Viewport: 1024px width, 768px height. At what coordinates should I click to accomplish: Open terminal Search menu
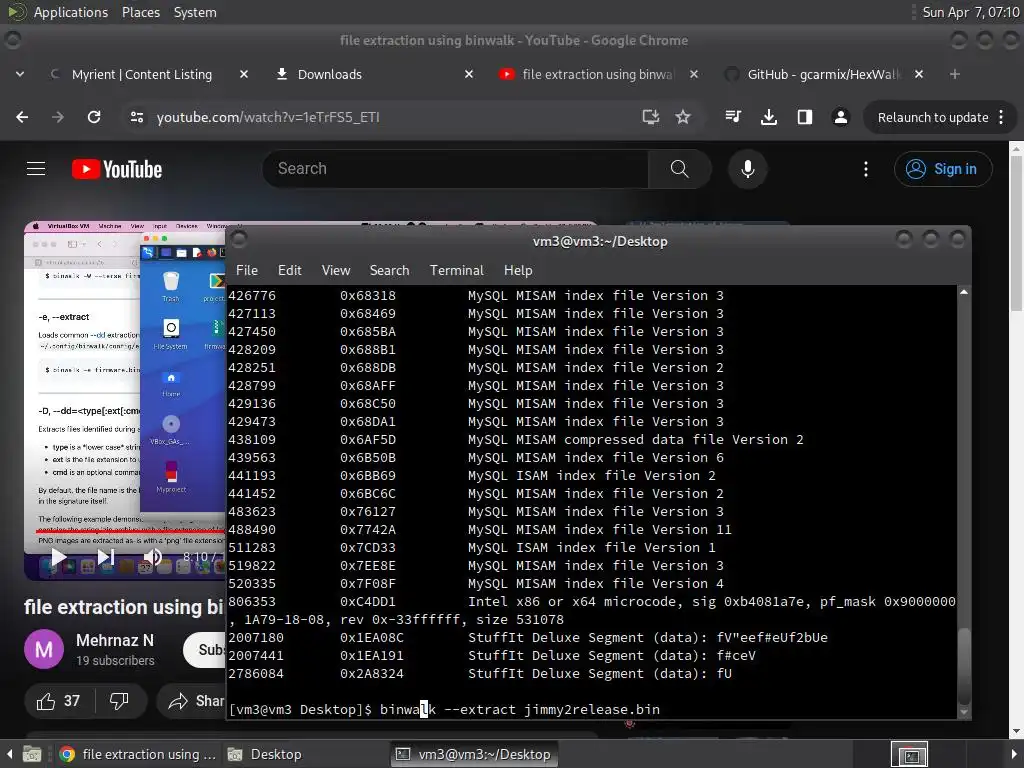point(389,270)
